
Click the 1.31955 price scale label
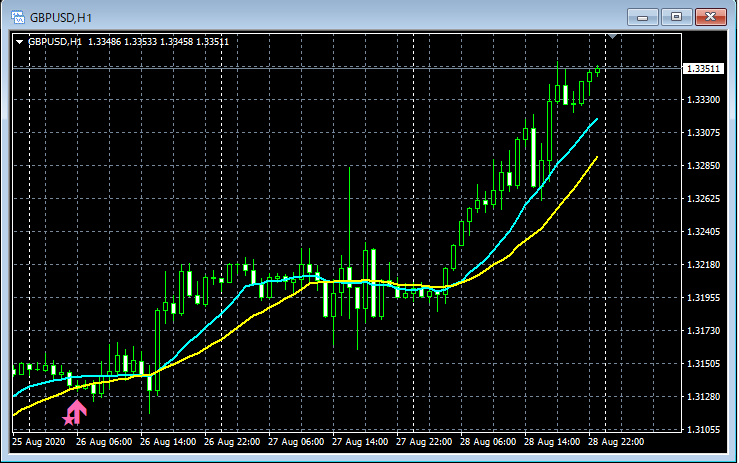coord(704,298)
